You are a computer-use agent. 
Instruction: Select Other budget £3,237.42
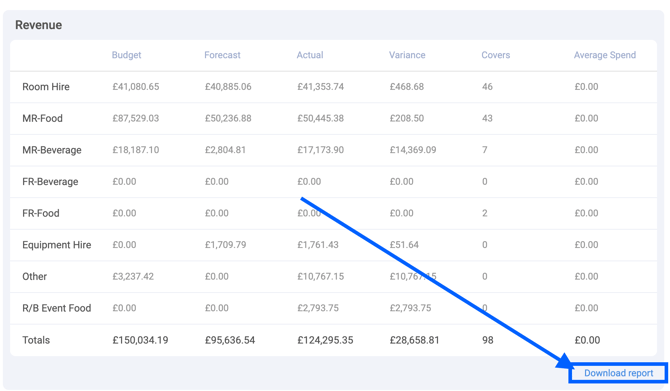pyautogui.click(x=133, y=276)
